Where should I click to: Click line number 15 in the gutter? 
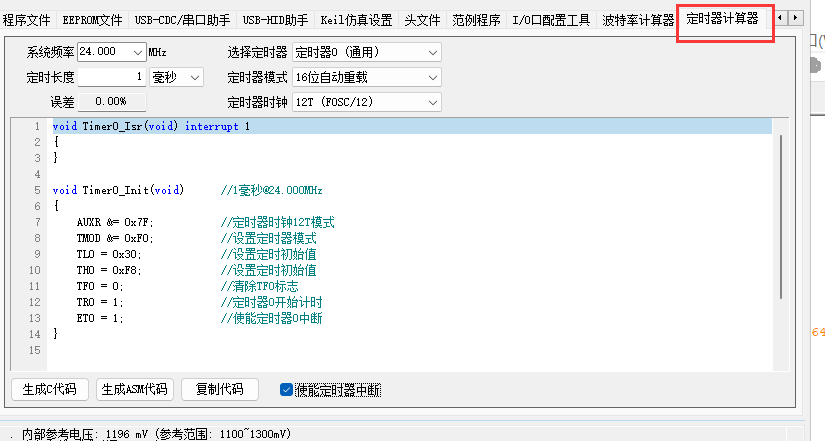(x=35, y=350)
